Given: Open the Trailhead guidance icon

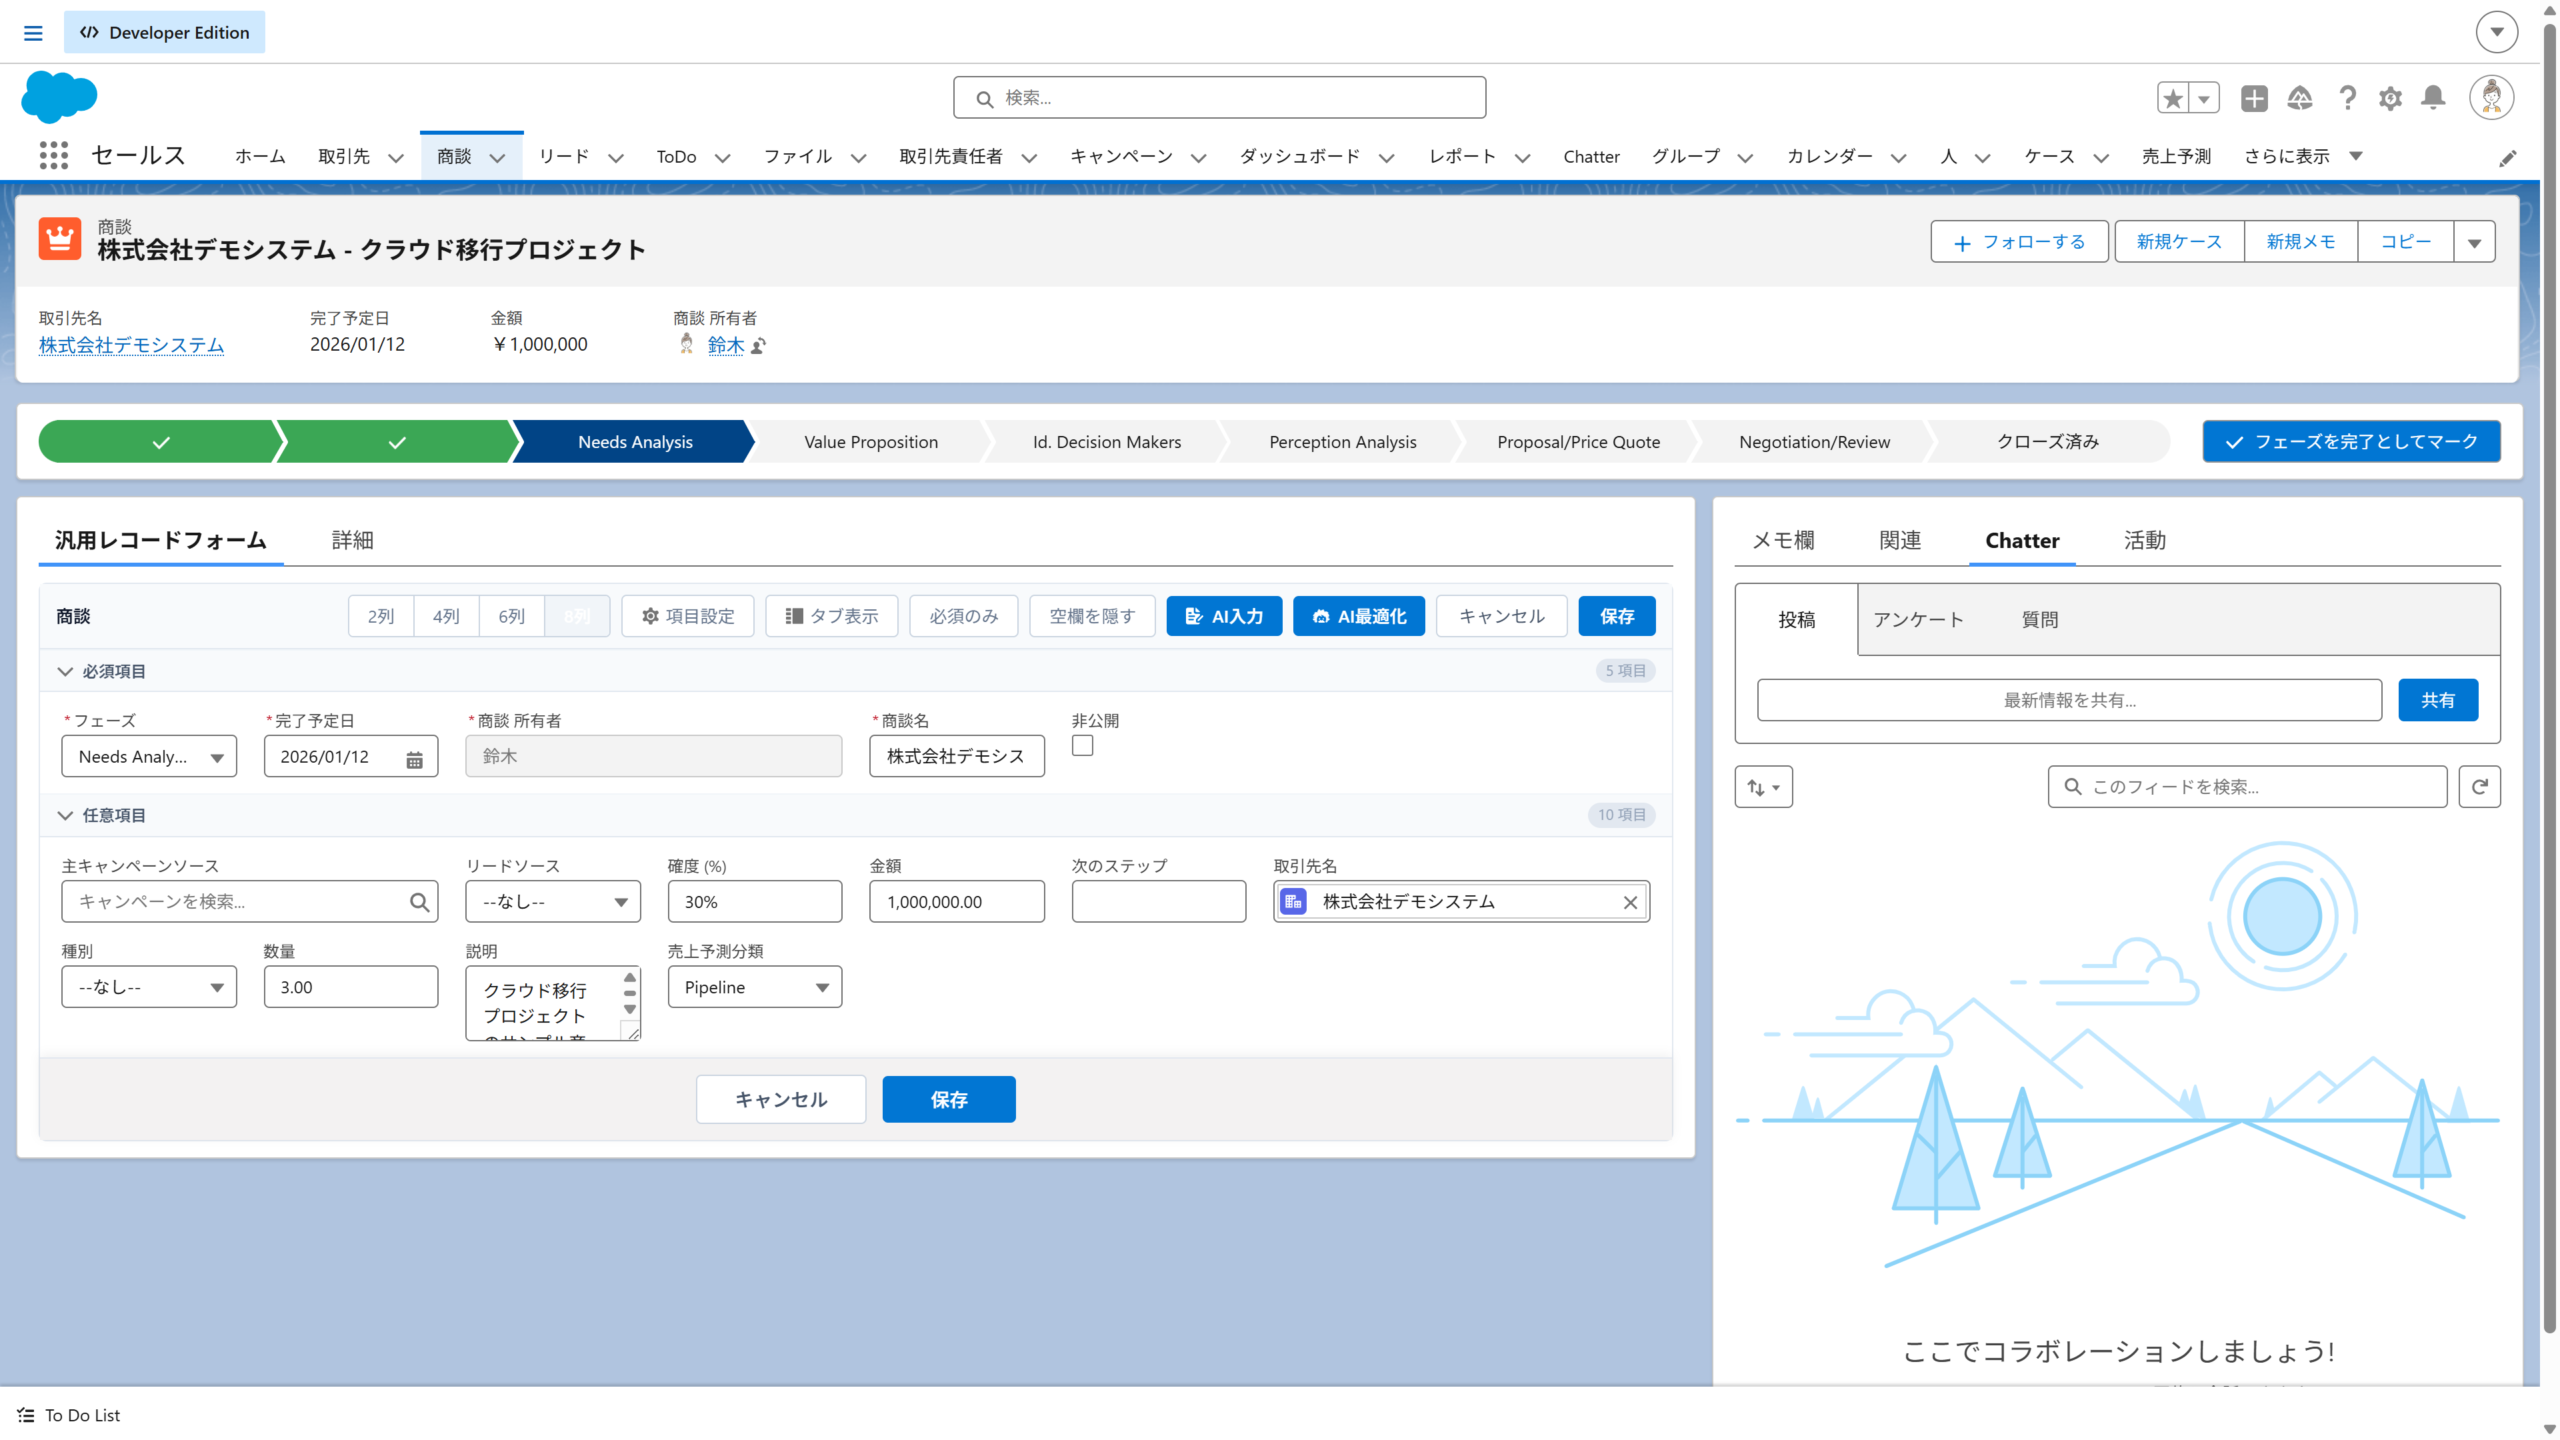Looking at the screenshot, I should 2300,98.
